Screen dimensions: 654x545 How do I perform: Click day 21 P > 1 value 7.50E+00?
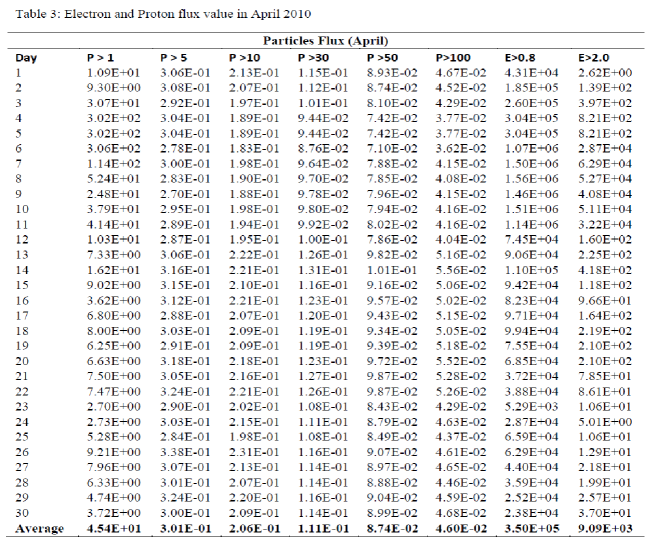point(113,376)
